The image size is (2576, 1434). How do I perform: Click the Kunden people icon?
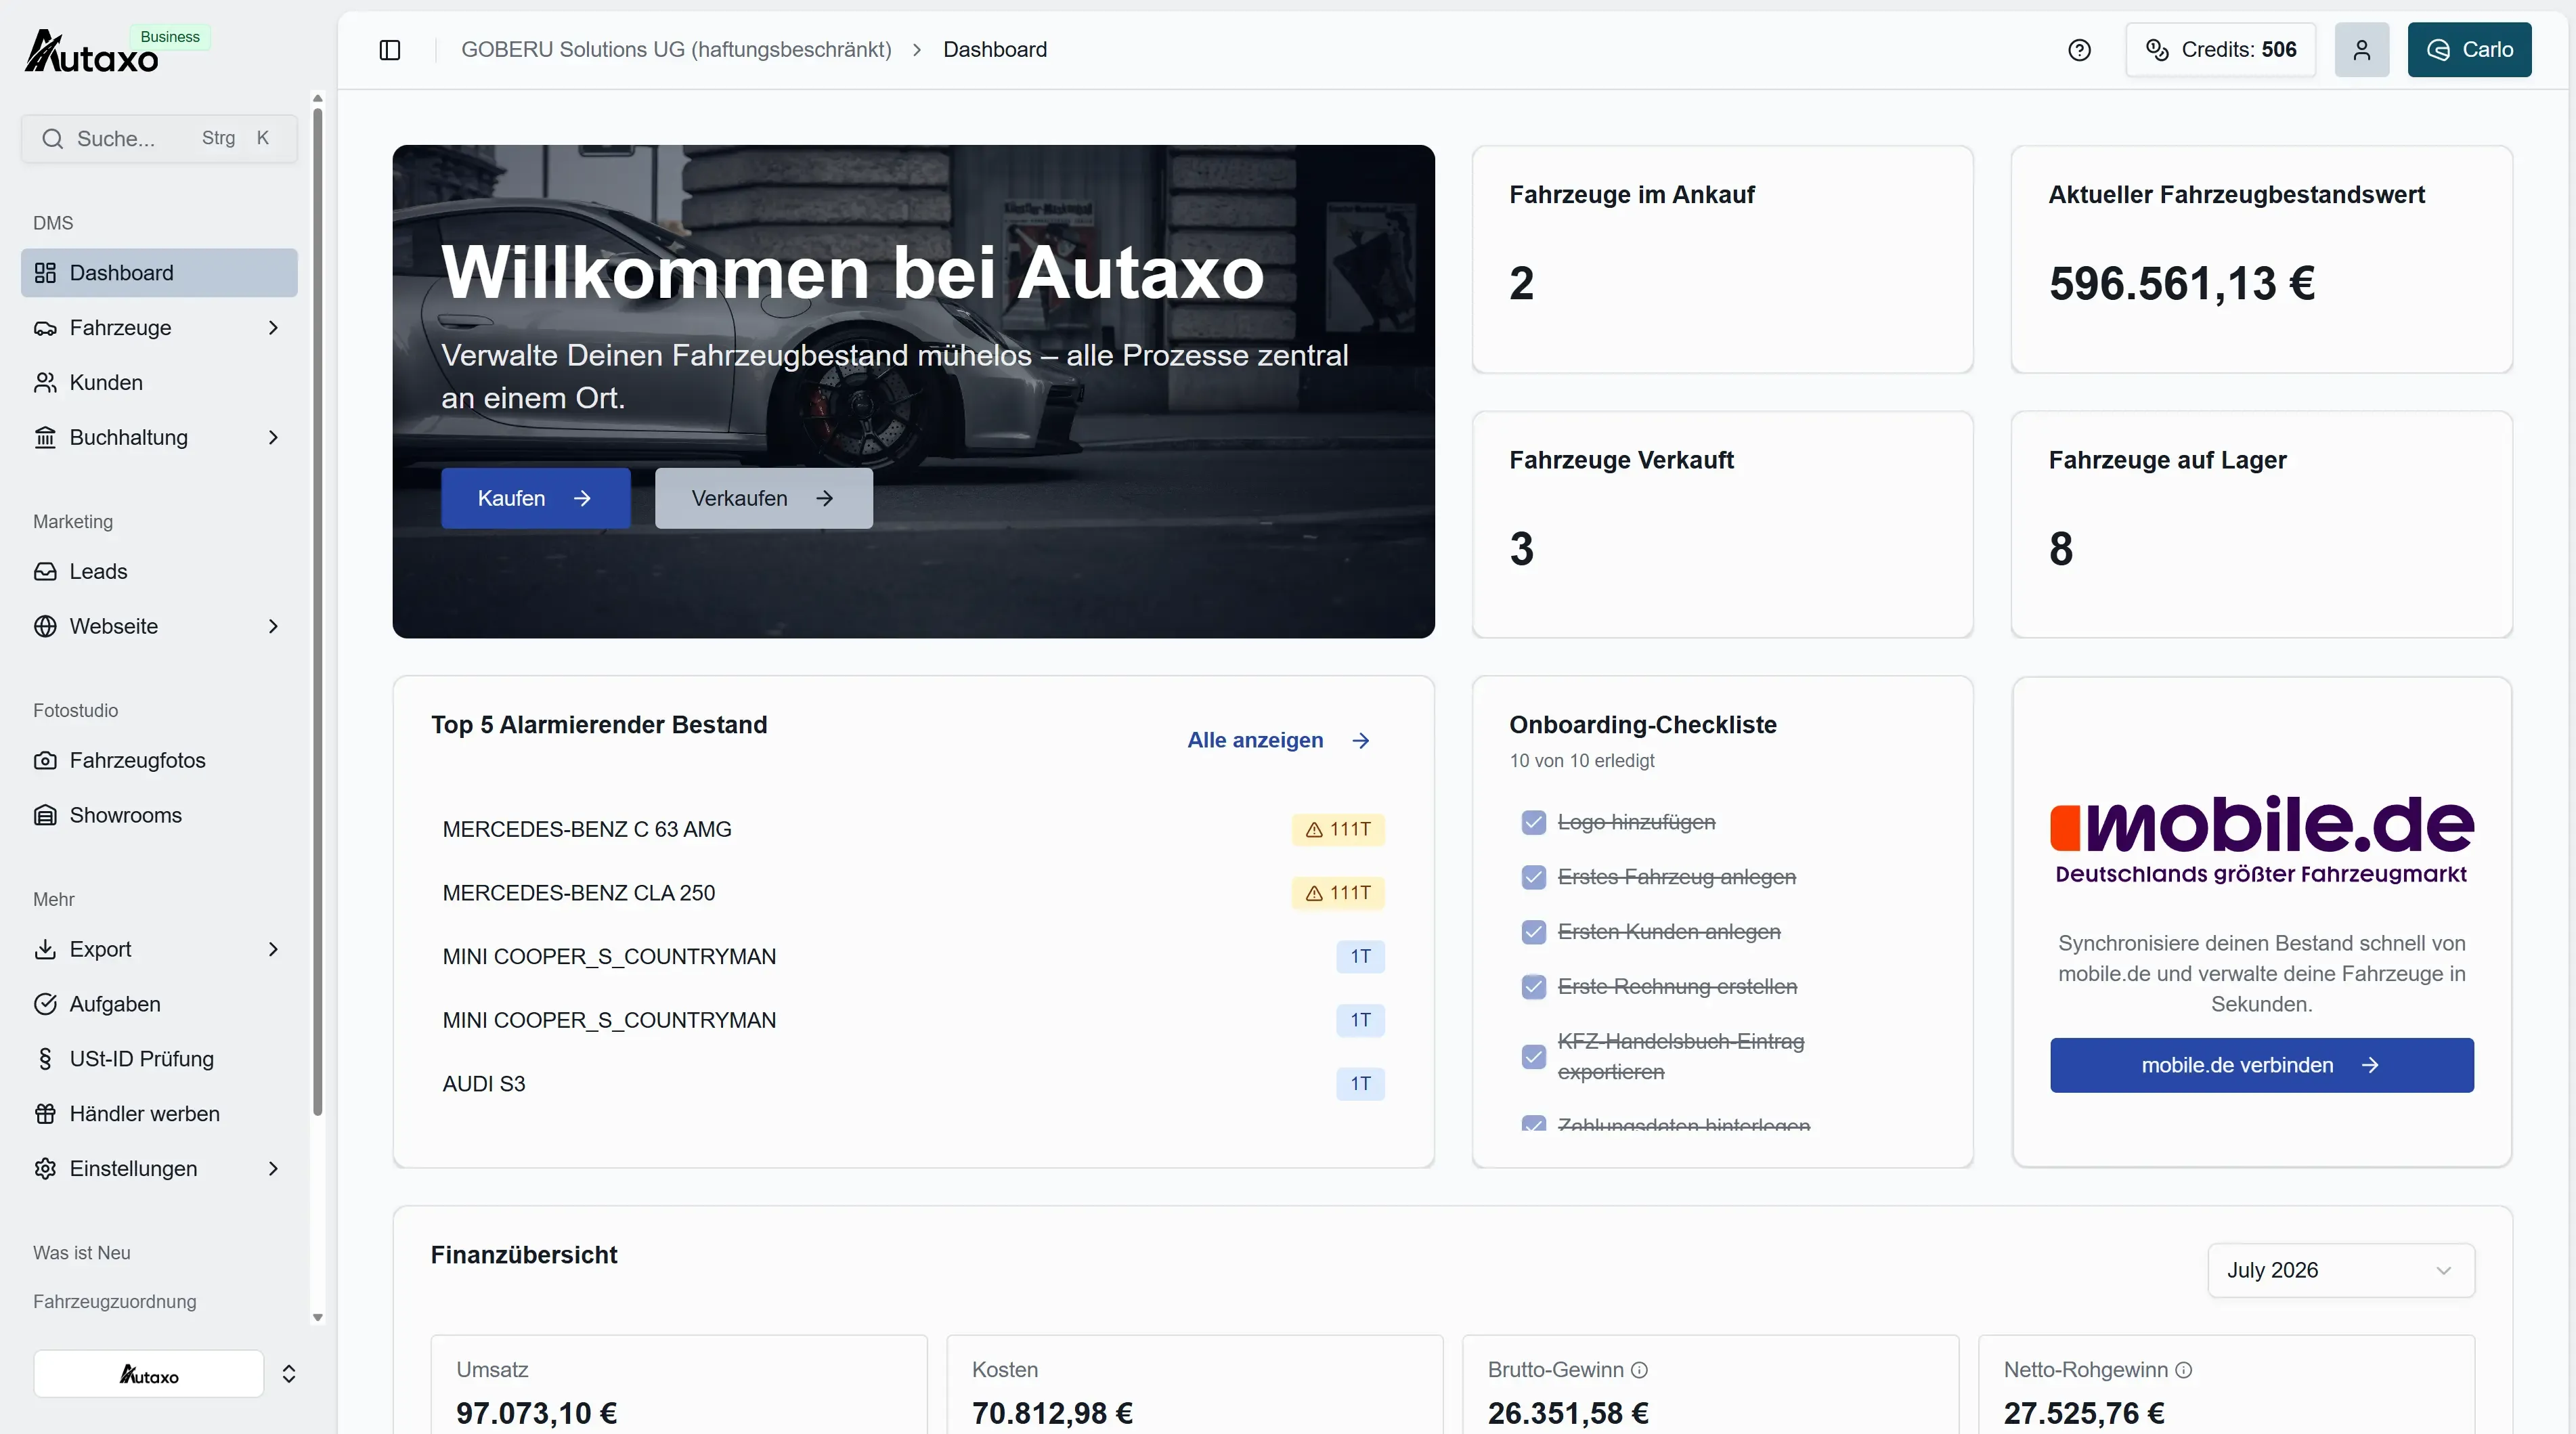pos(45,383)
